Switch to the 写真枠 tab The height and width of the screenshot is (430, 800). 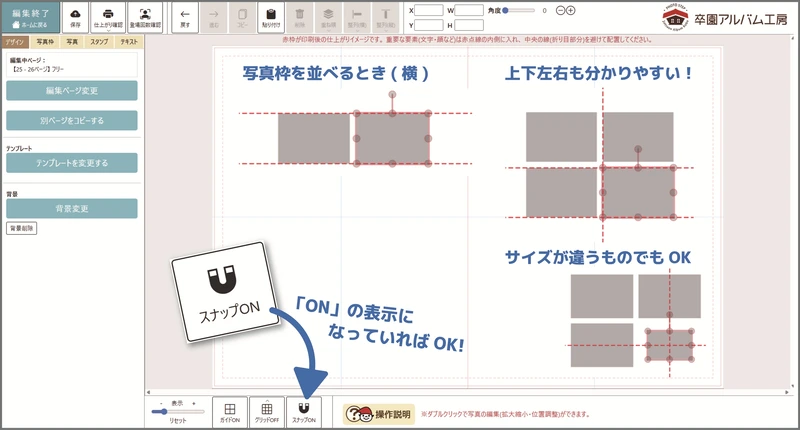(x=45, y=43)
